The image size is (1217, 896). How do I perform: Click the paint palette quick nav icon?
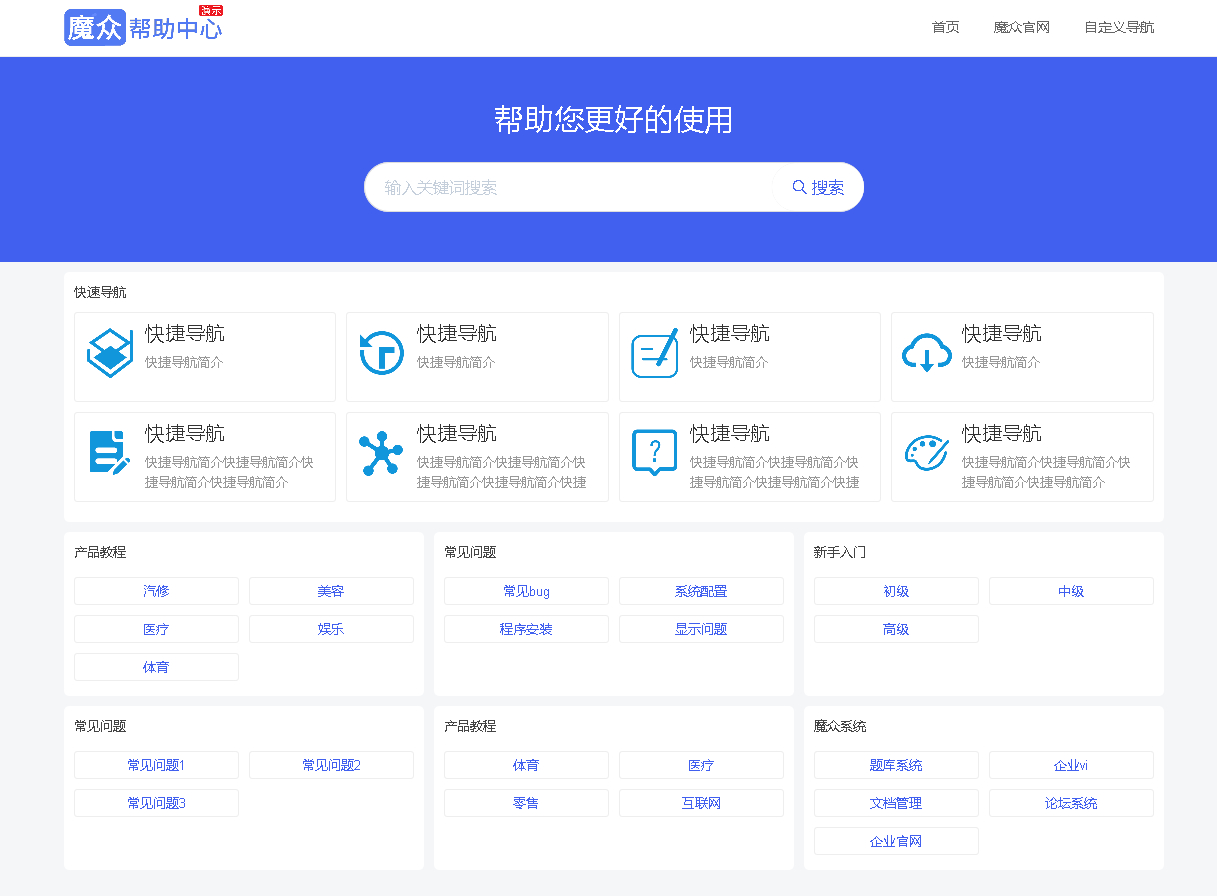[x=926, y=453]
